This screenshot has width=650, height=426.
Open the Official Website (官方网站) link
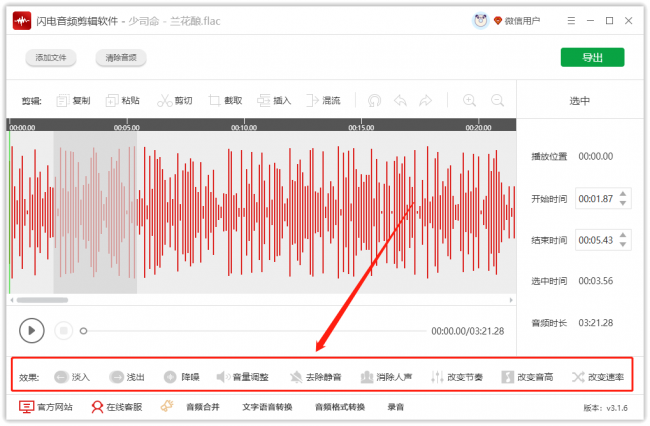tap(46, 407)
